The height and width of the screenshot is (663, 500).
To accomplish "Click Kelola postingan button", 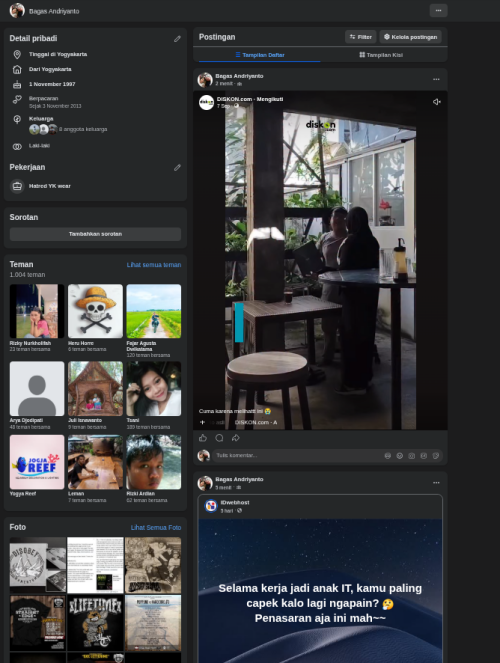I will 410,37.
